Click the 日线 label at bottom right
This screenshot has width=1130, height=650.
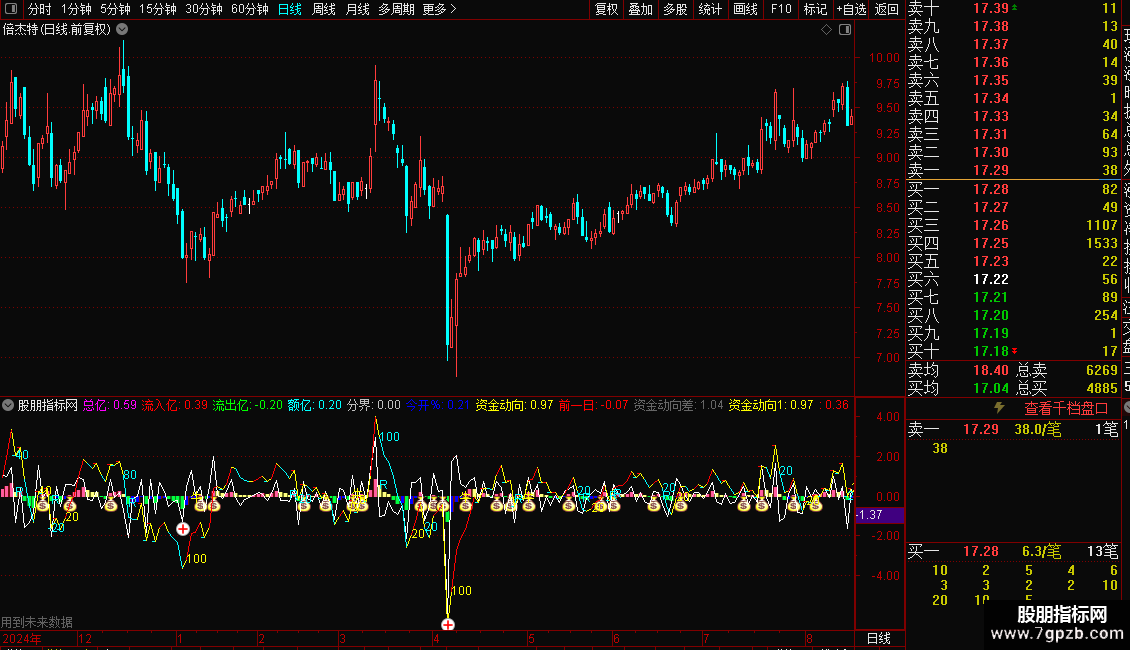(x=878, y=638)
